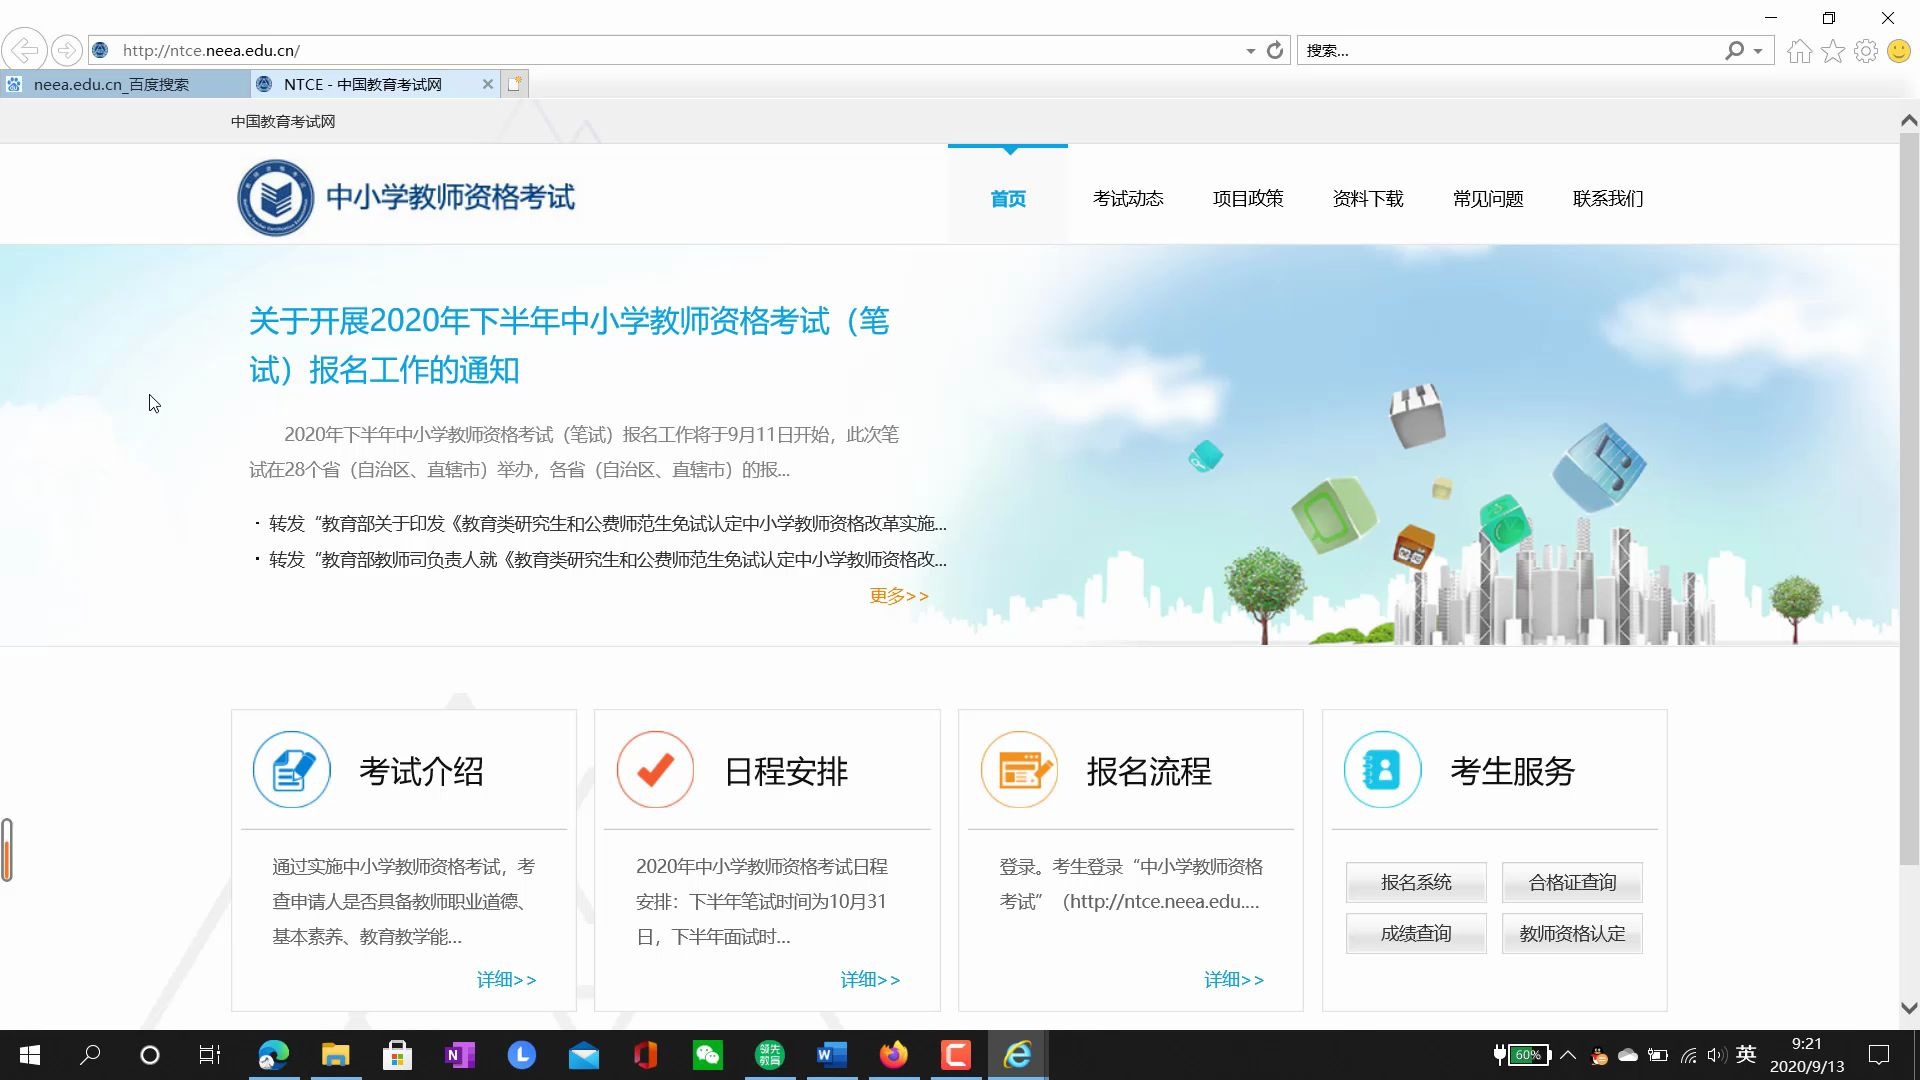Click the 中小学教师资格考试 logo
This screenshot has height=1080, width=1920.
[x=405, y=197]
